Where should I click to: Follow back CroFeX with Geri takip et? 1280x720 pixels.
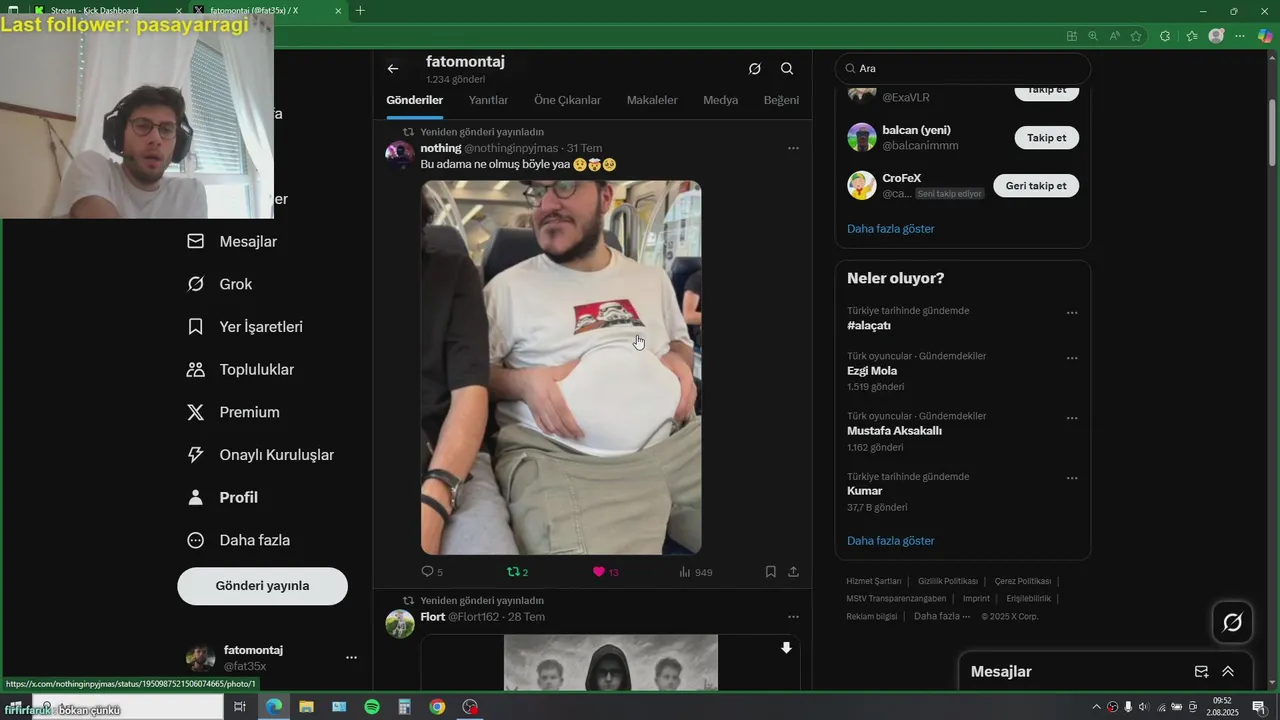pyautogui.click(x=1036, y=186)
